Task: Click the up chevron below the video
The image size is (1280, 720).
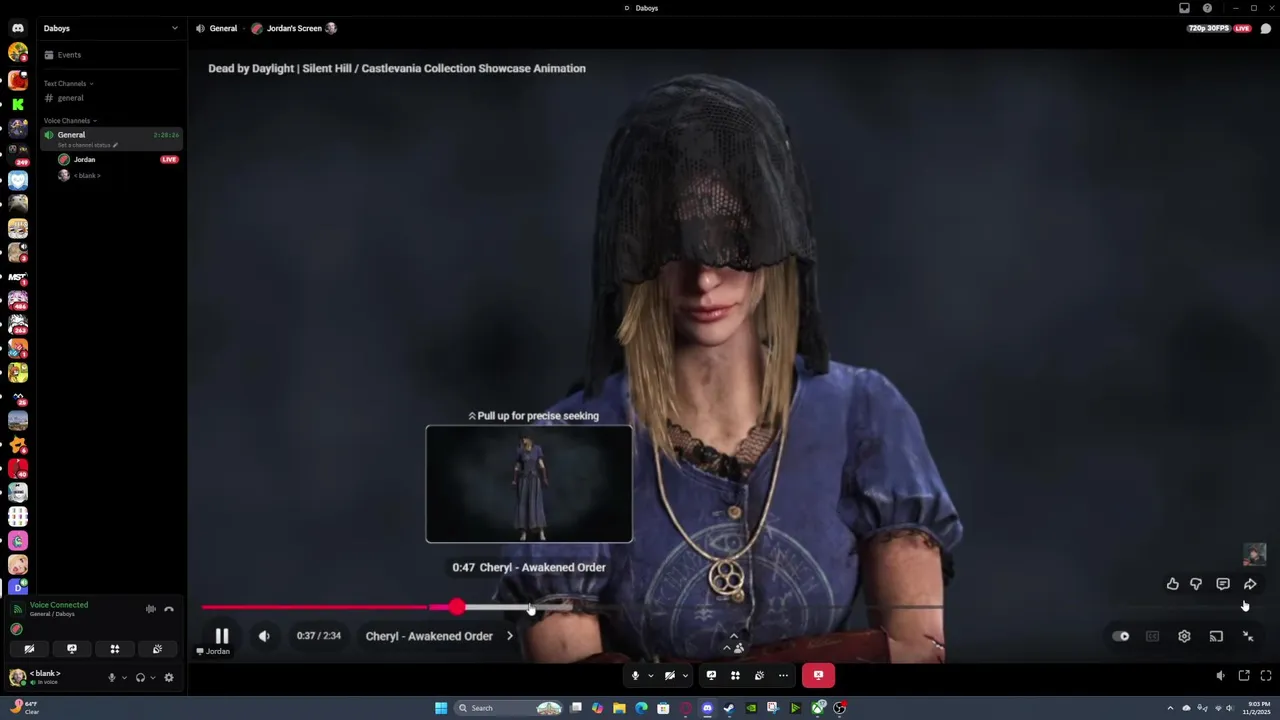Action: [733, 635]
